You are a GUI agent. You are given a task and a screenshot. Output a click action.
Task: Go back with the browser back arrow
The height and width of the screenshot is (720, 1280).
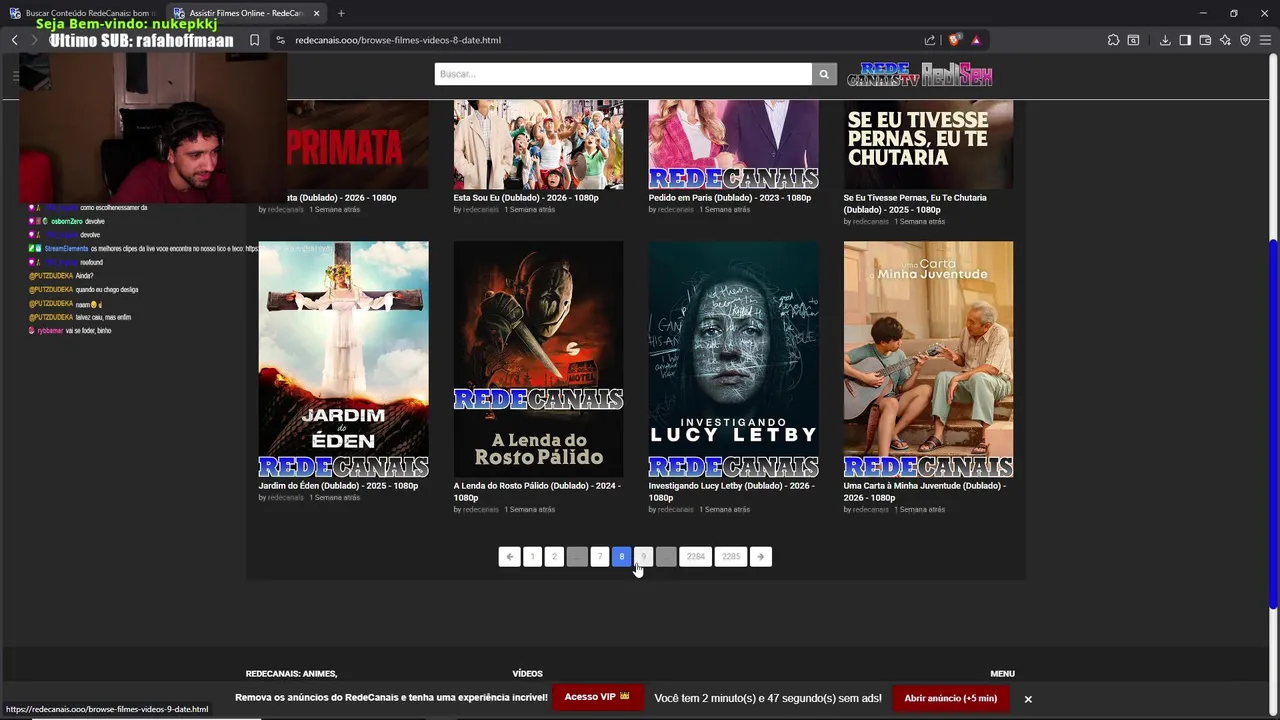(14, 40)
